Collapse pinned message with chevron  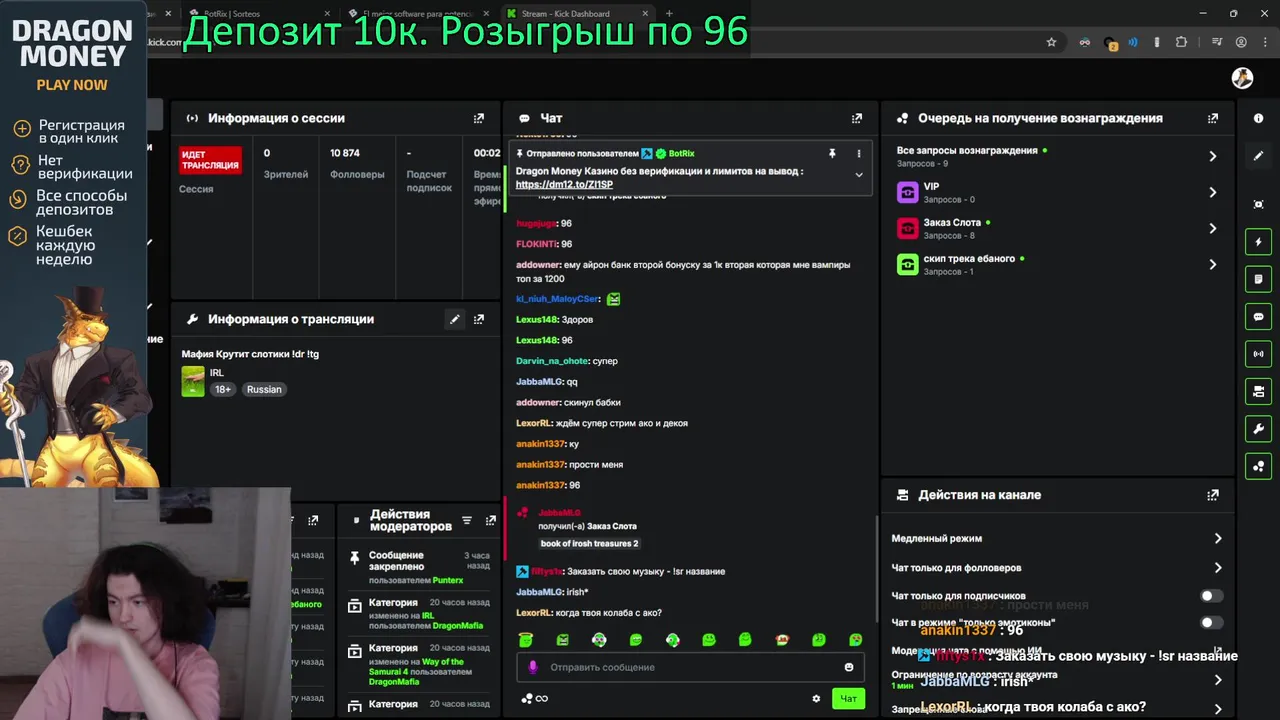(858, 175)
